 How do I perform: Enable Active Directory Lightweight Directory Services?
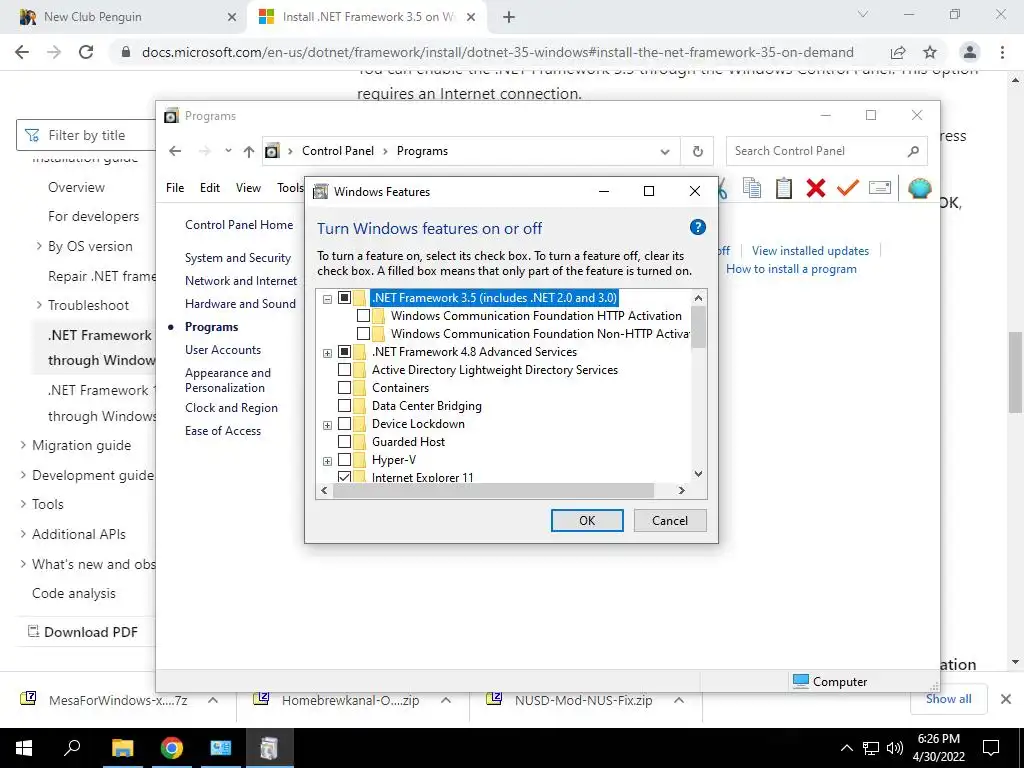point(344,370)
